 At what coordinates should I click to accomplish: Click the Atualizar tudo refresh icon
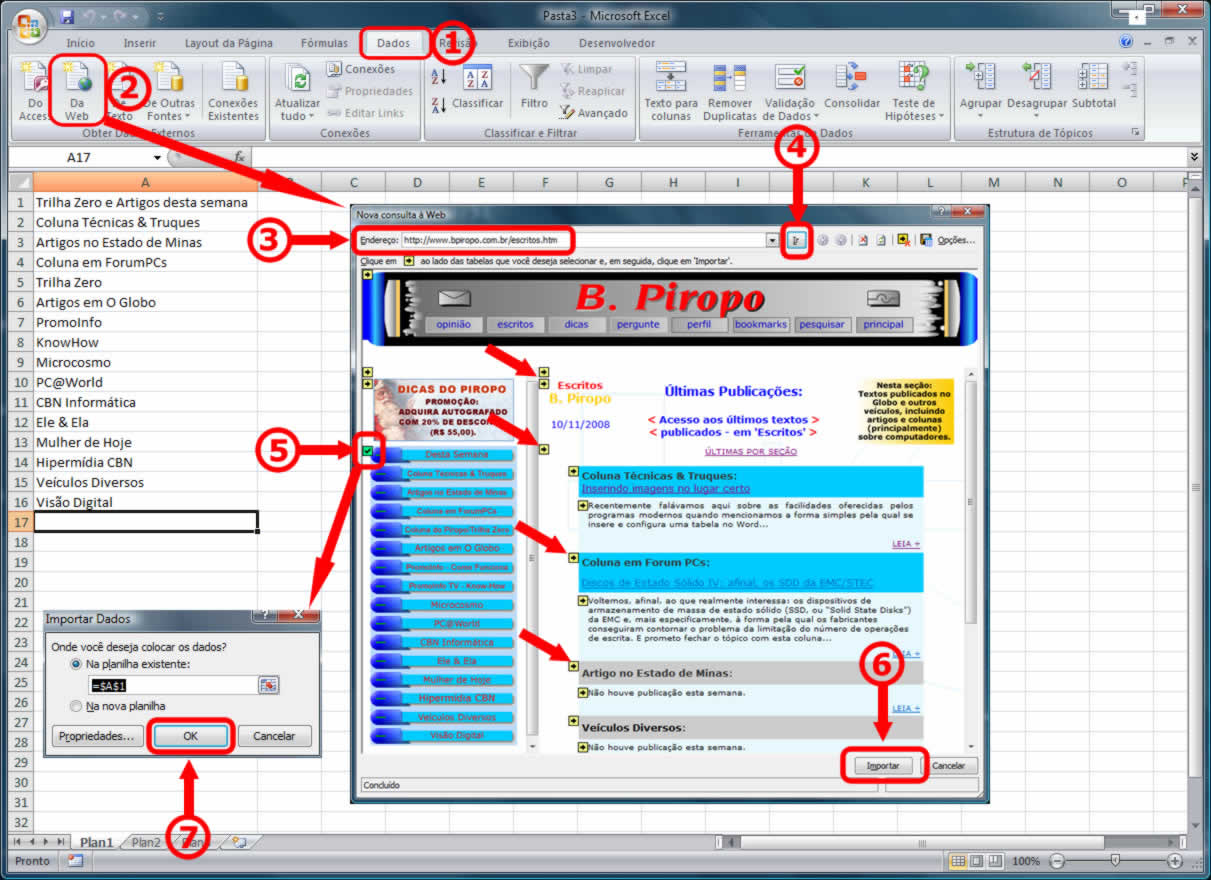tap(297, 79)
